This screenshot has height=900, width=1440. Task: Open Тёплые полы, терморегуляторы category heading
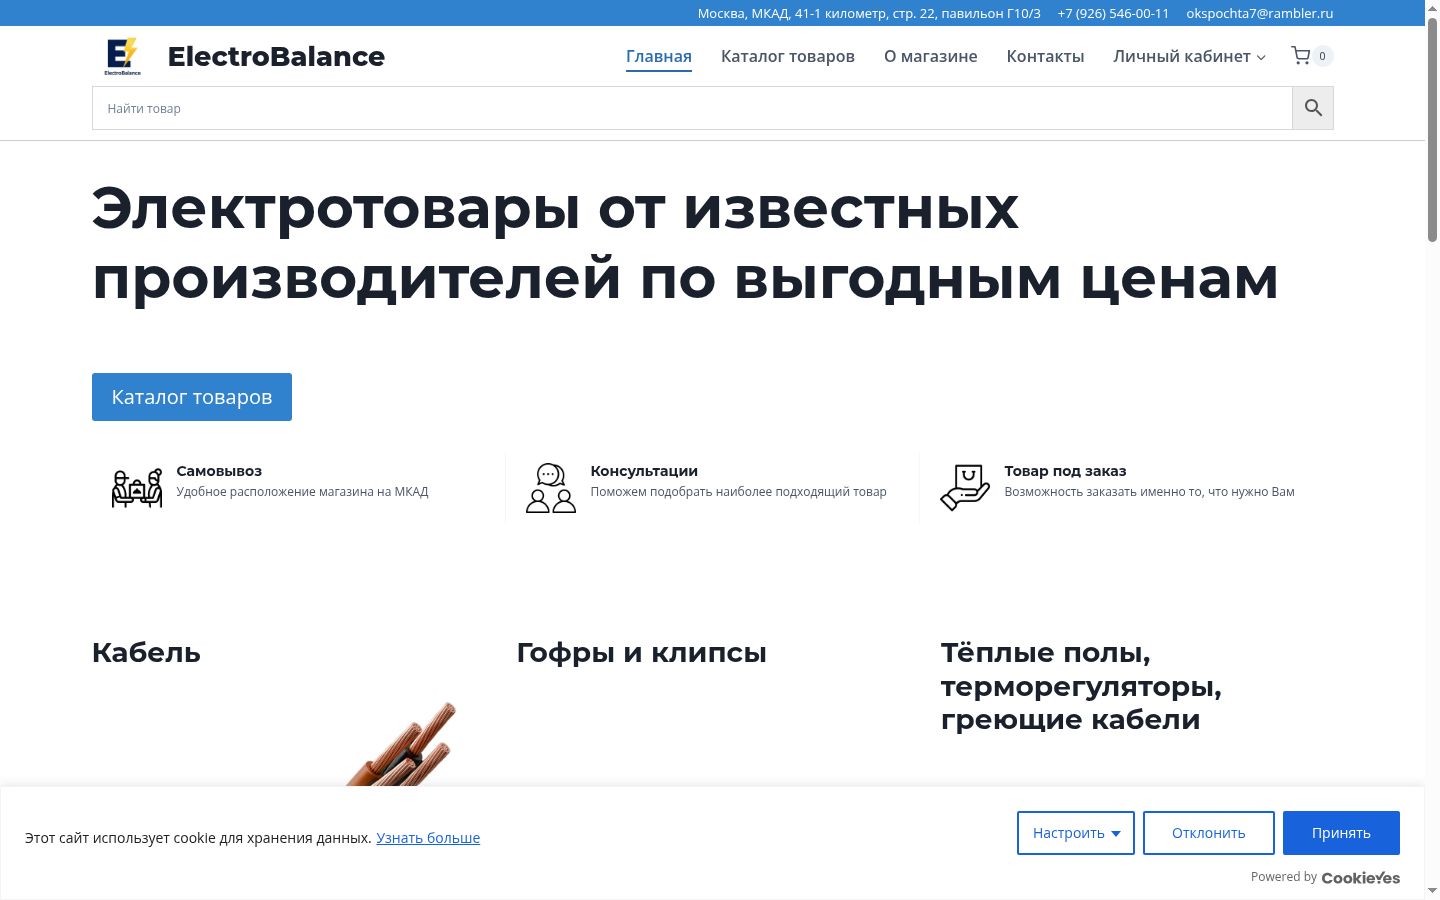[x=1081, y=686]
